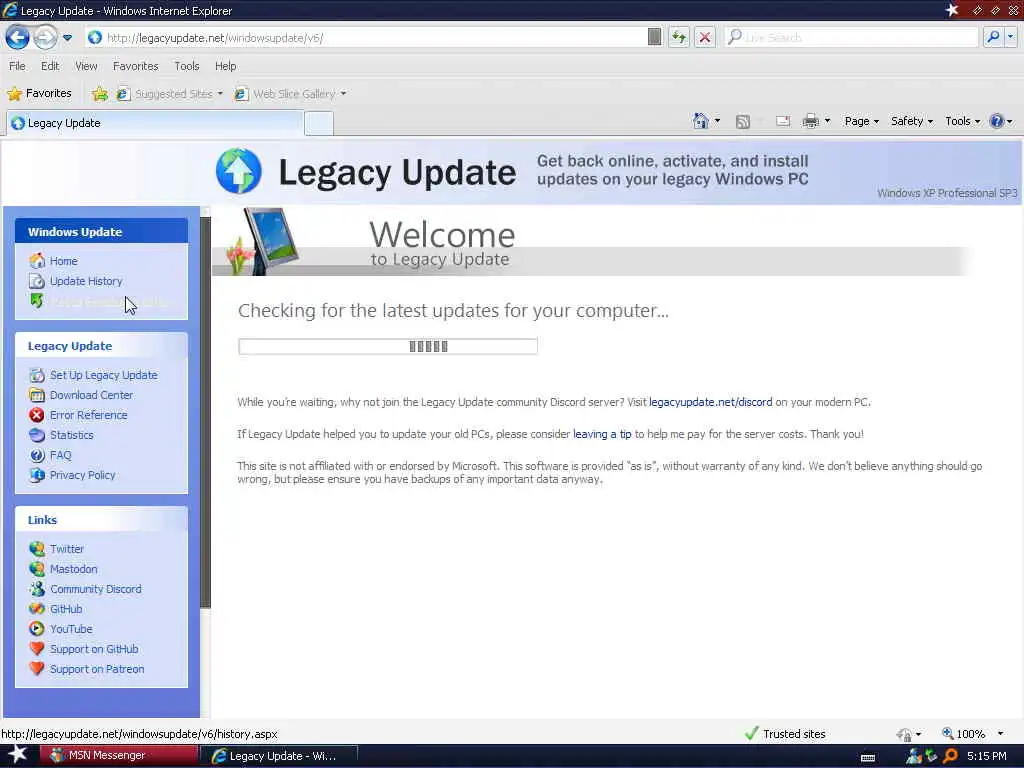The width and height of the screenshot is (1024, 768).
Task: Click the Compatibility View icon in address bar
Action: [x=654, y=37]
